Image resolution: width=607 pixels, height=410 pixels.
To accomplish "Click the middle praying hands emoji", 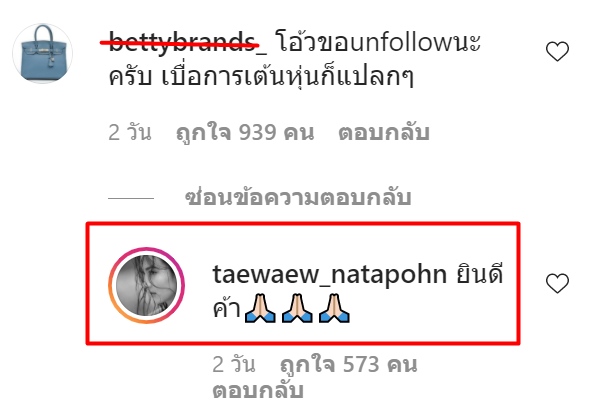I will 297,308.
